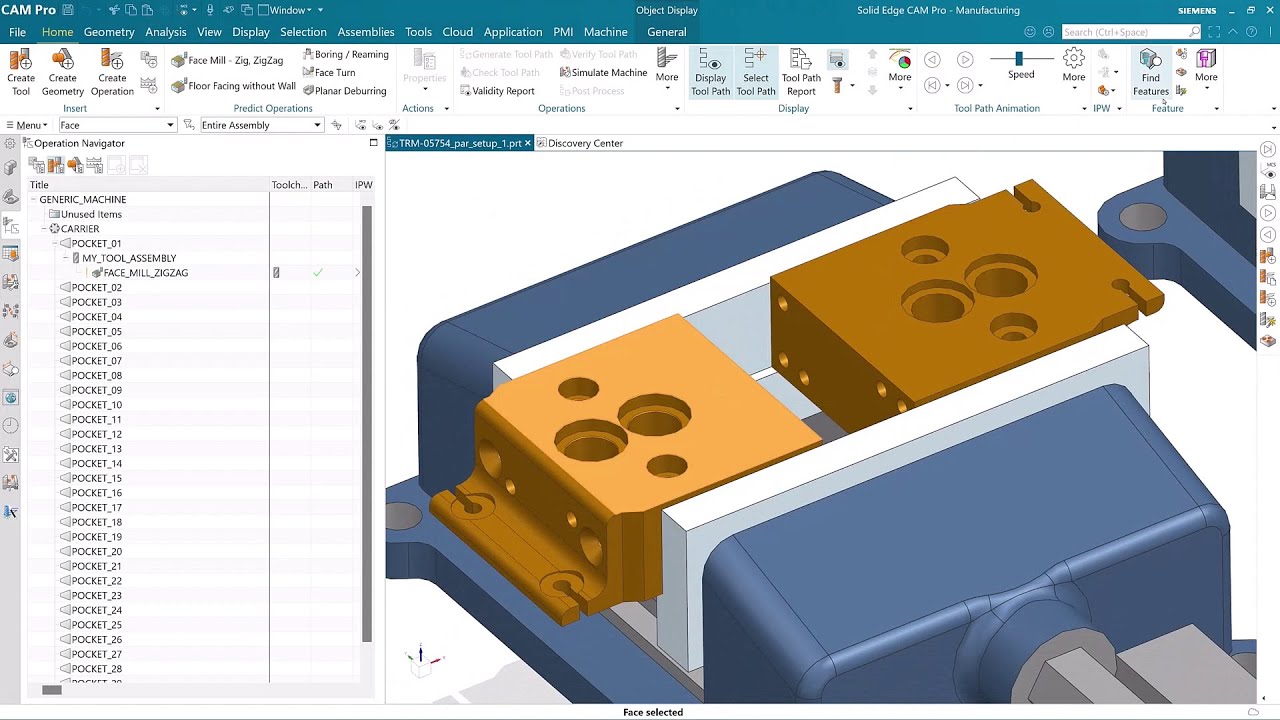Open the Home ribbon tab
This screenshot has width=1280, height=720.
tap(57, 32)
